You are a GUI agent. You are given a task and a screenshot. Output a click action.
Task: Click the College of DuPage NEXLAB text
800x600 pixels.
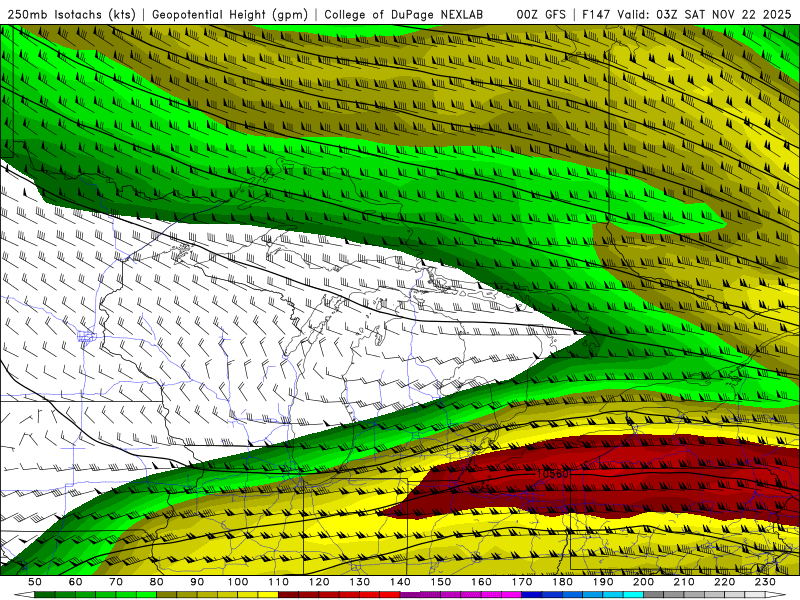coord(403,14)
